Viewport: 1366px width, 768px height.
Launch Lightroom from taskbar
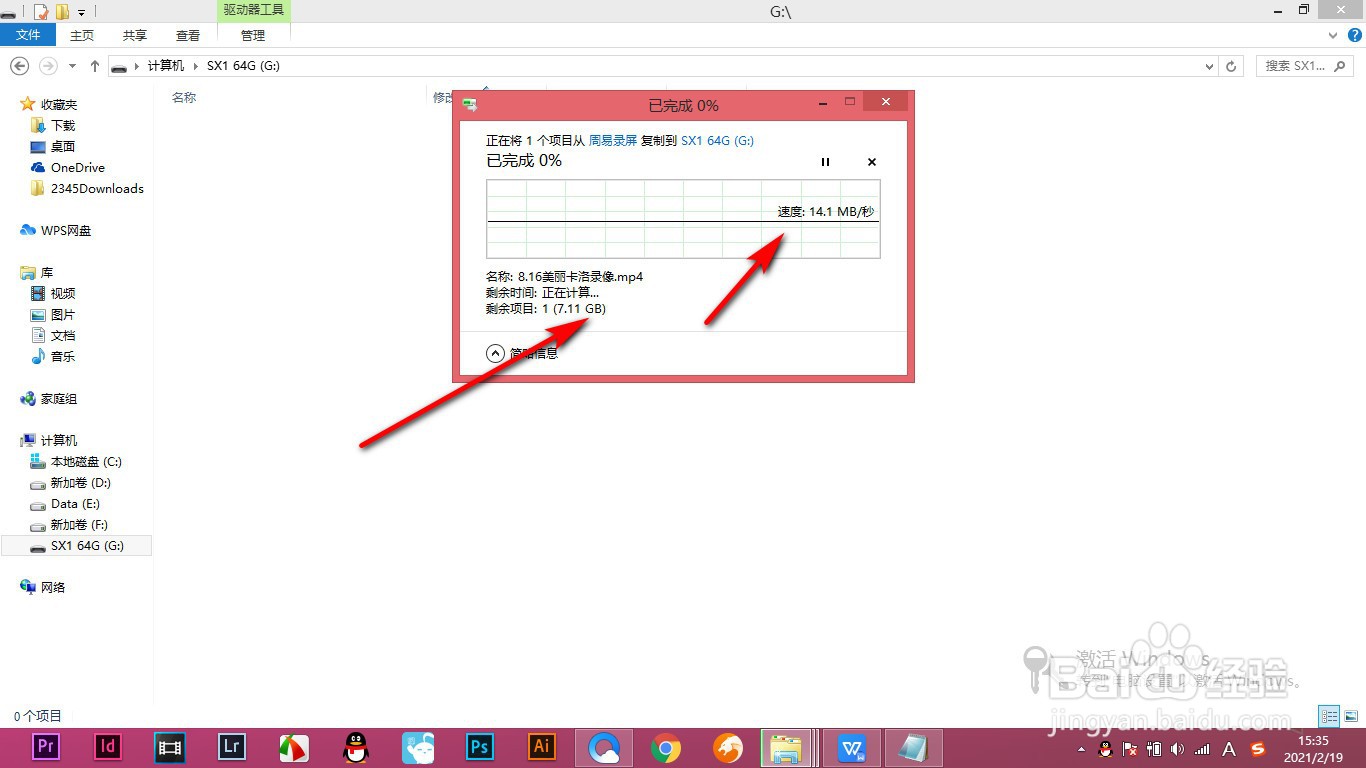(232, 746)
